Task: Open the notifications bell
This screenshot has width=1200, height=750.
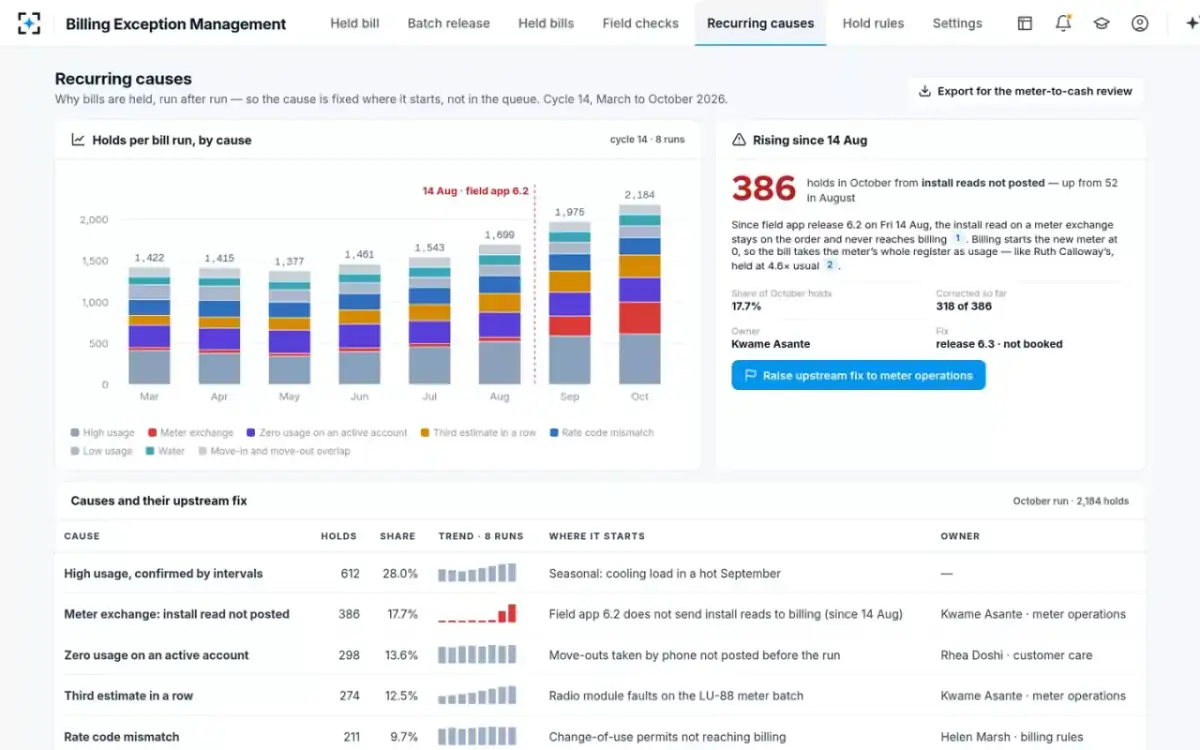Action: [1063, 23]
